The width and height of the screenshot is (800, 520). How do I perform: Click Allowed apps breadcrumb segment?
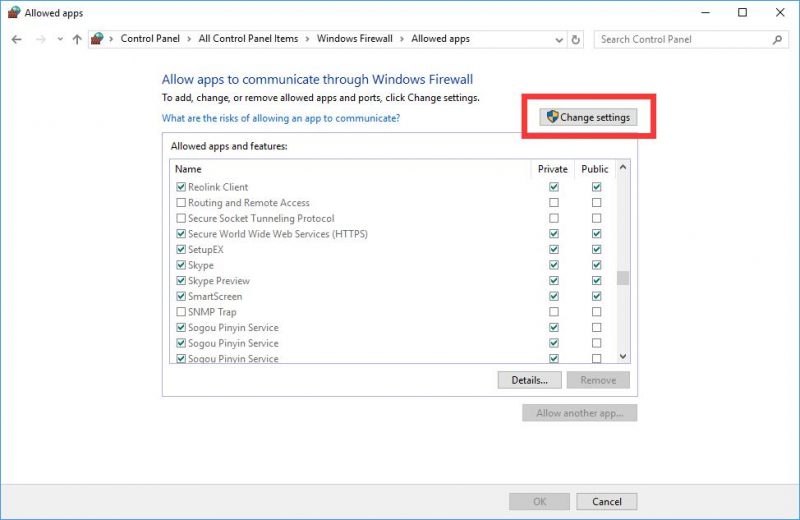[440, 39]
